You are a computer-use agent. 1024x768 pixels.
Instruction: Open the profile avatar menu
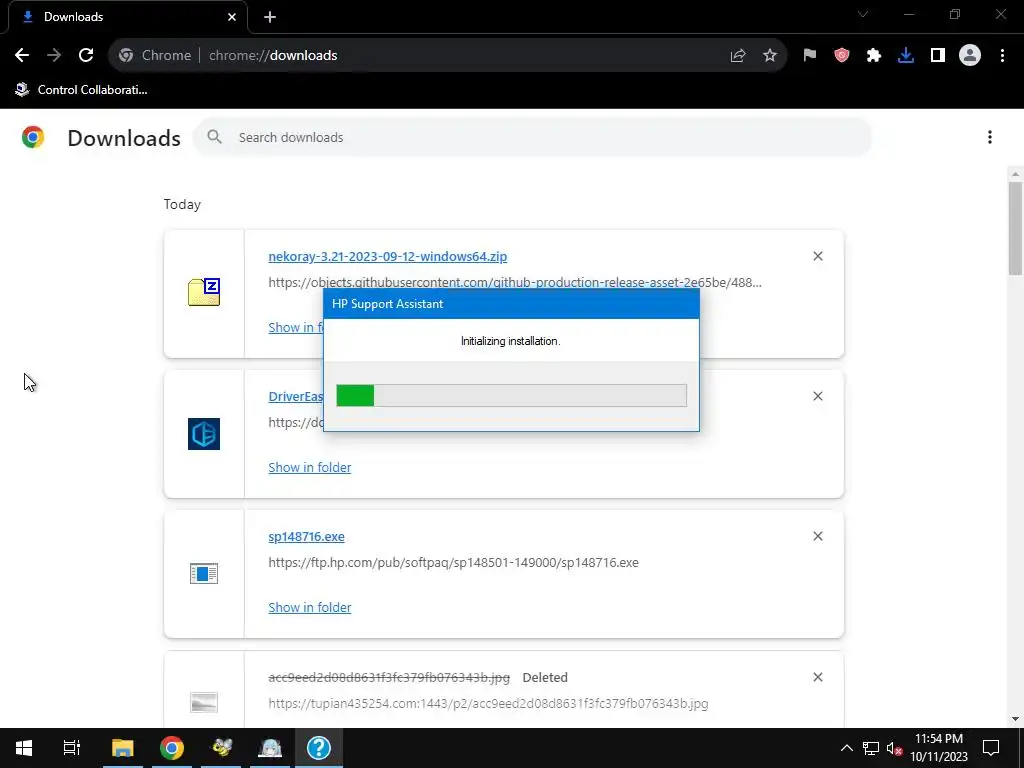tap(970, 56)
